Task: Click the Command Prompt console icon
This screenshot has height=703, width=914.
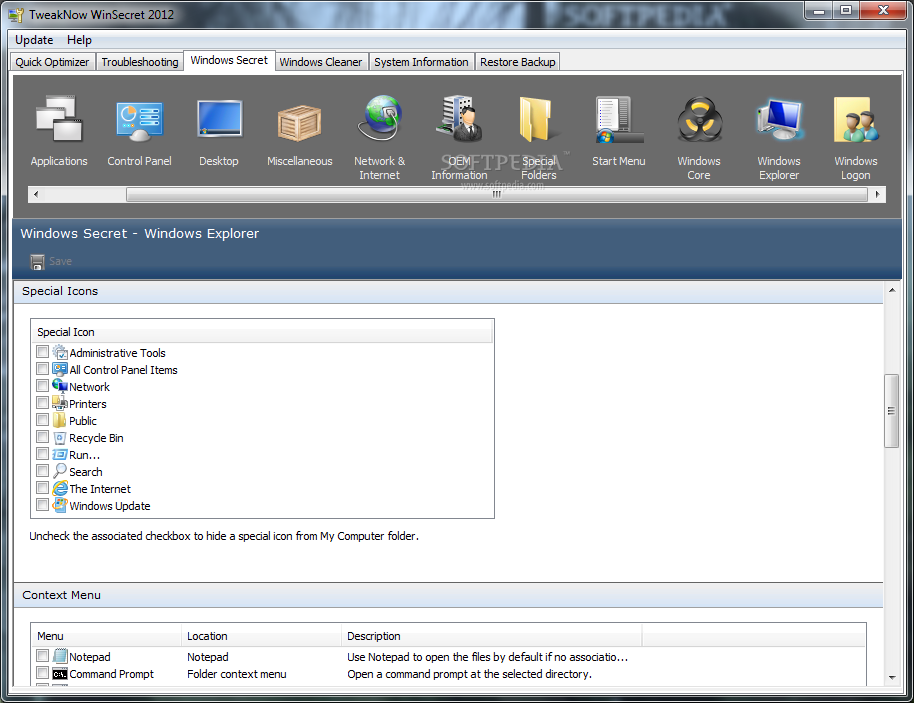Action: (x=59, y=674)
